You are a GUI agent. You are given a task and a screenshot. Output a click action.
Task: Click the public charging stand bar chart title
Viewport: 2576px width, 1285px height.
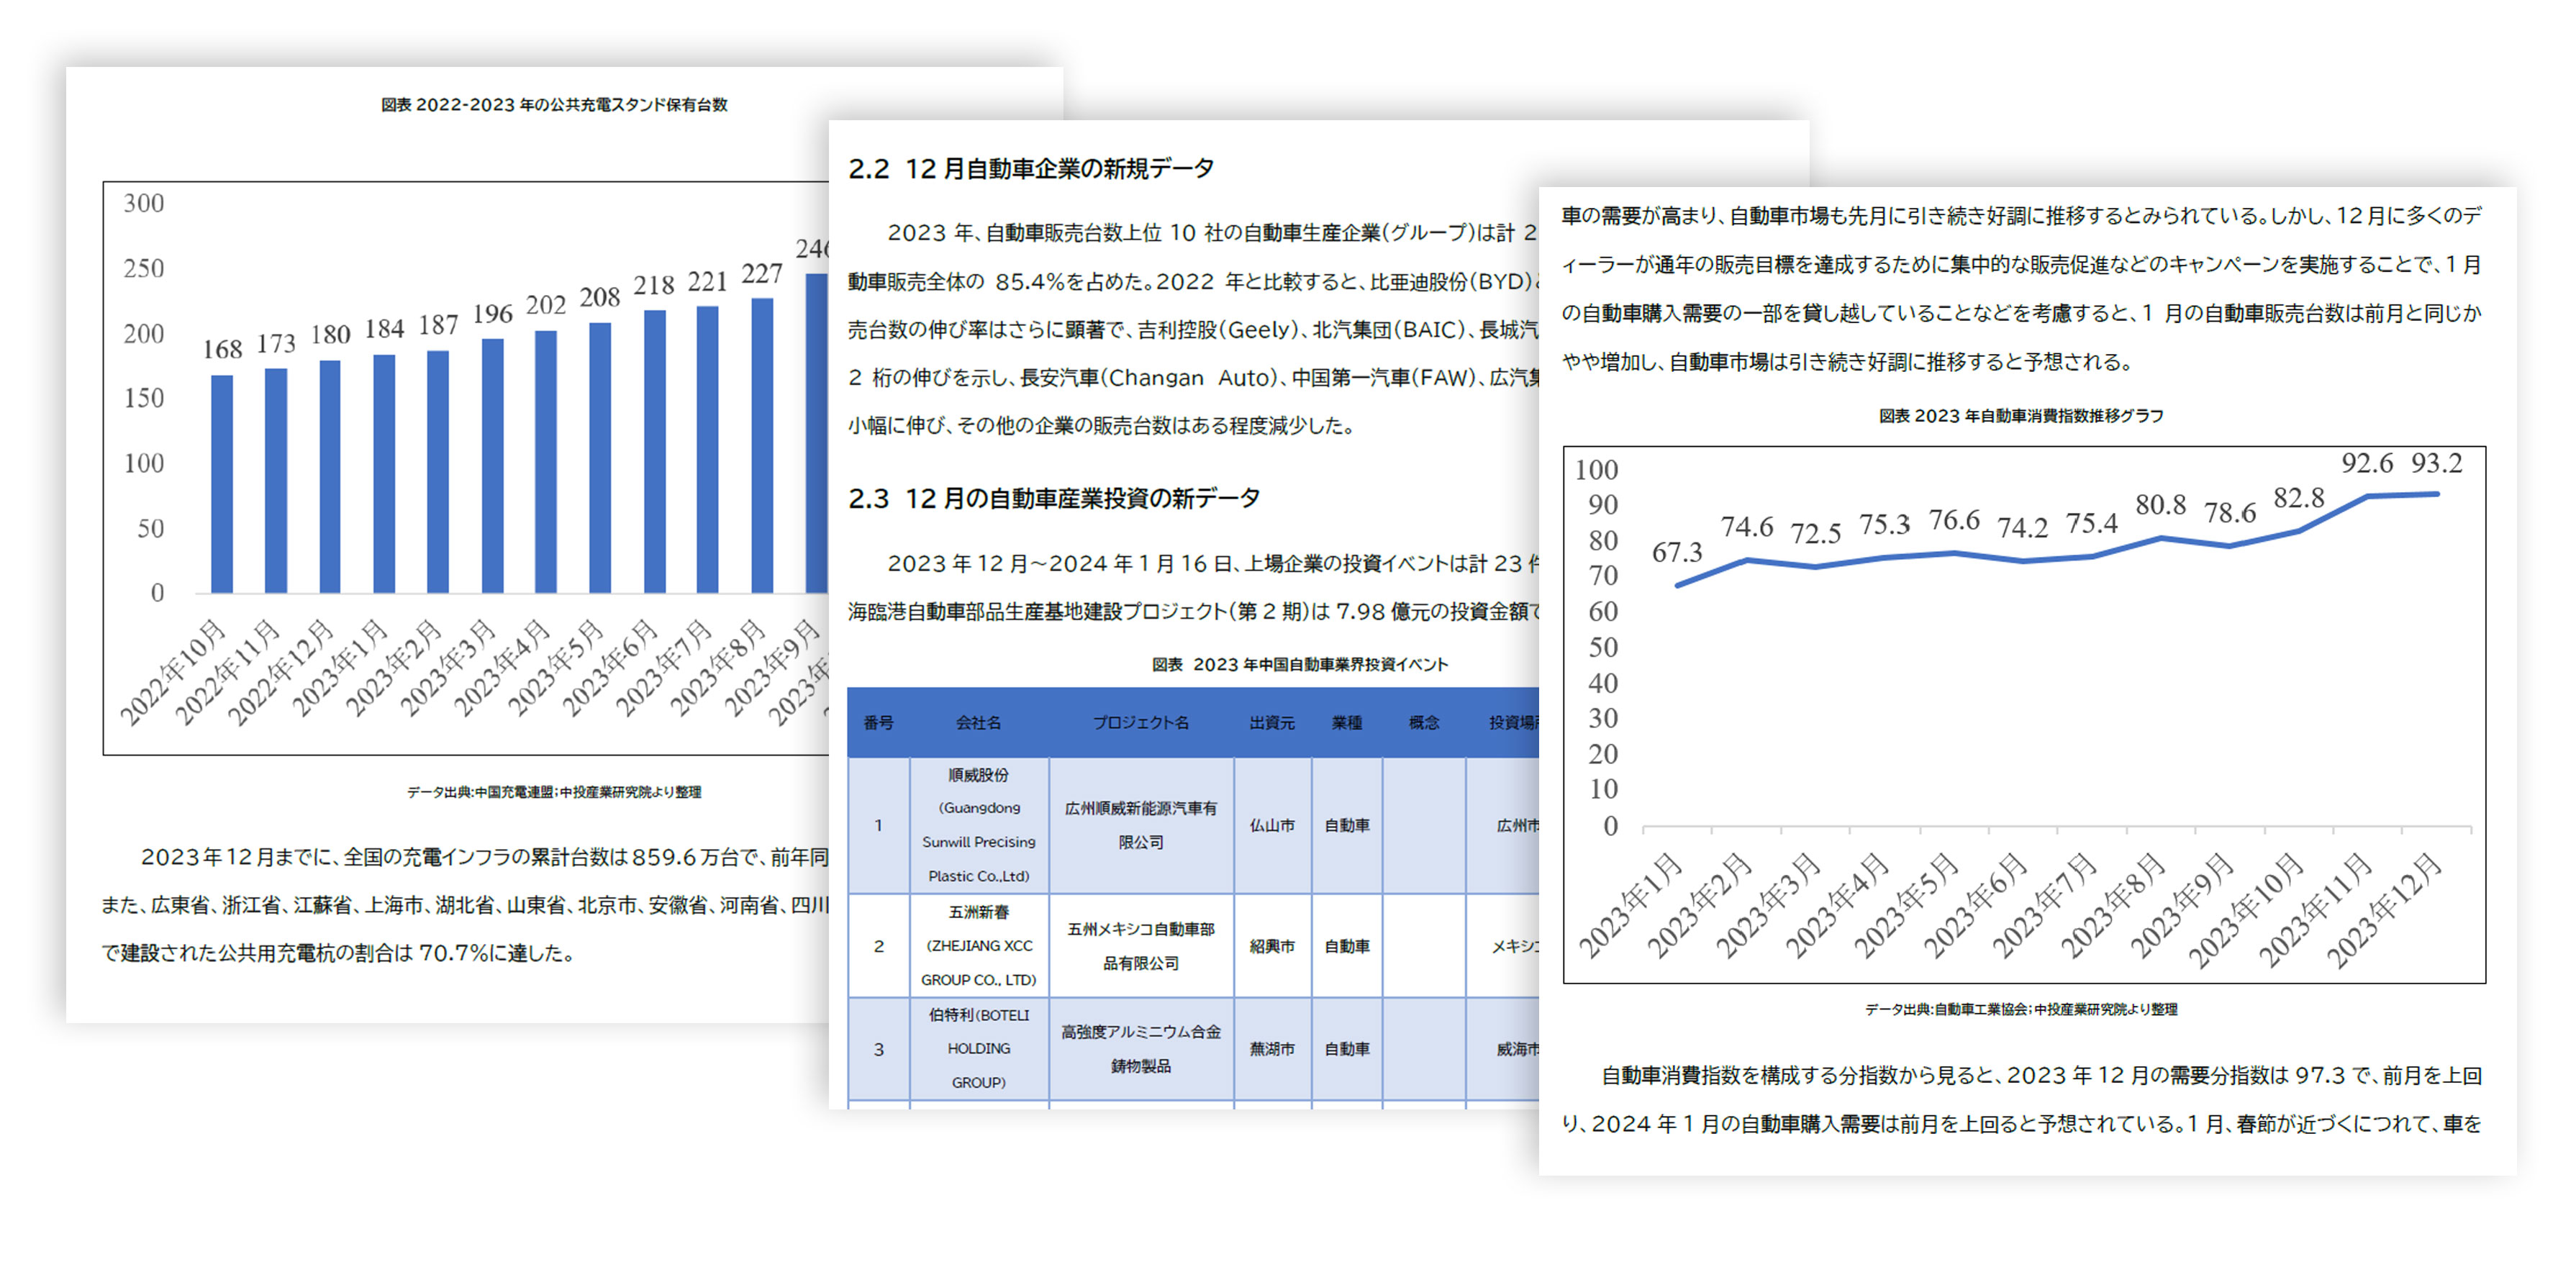click(553, 105)
